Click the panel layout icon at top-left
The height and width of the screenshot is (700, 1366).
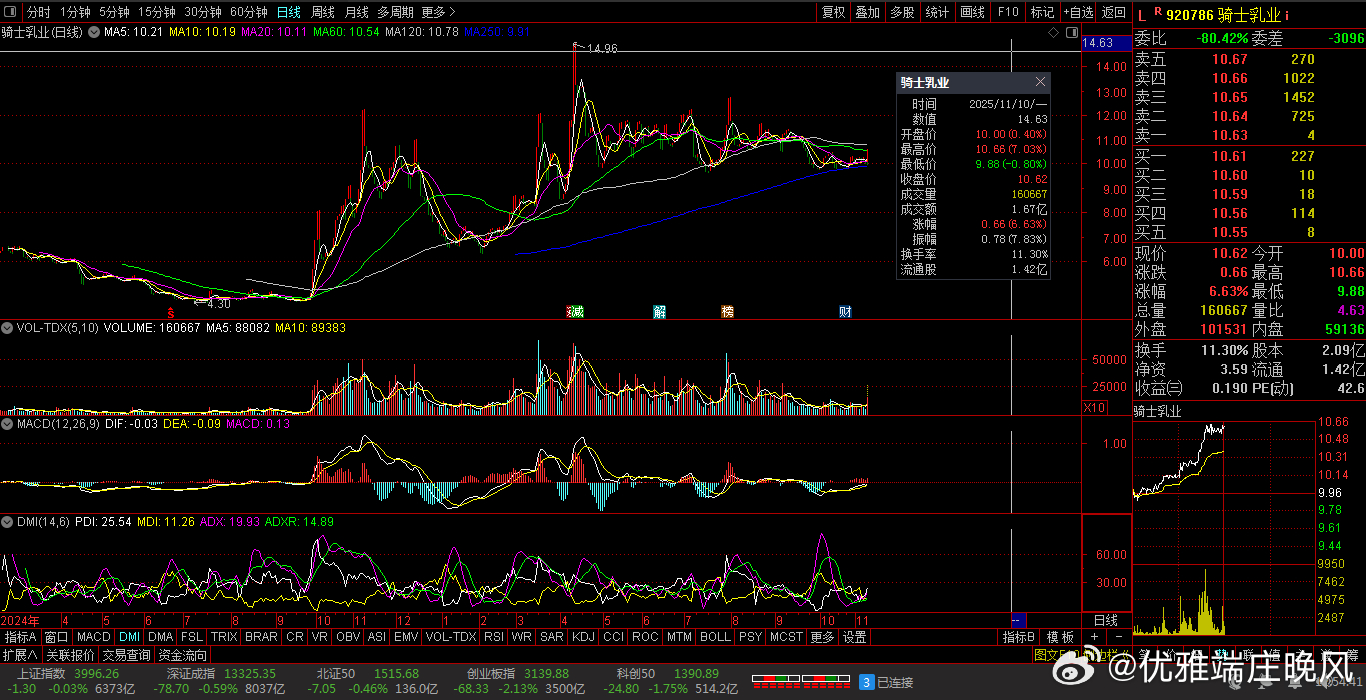(11, 12)
